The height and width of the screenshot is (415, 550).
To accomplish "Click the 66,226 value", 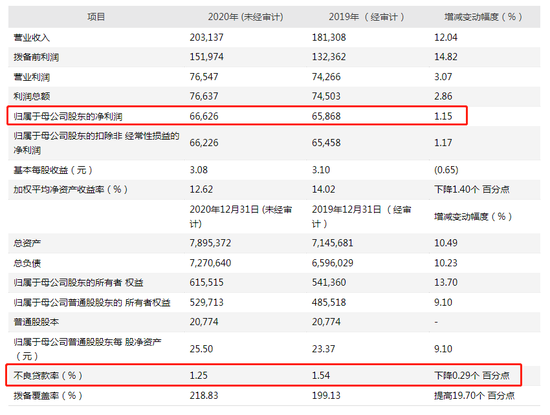I will [x=204, y=143].
